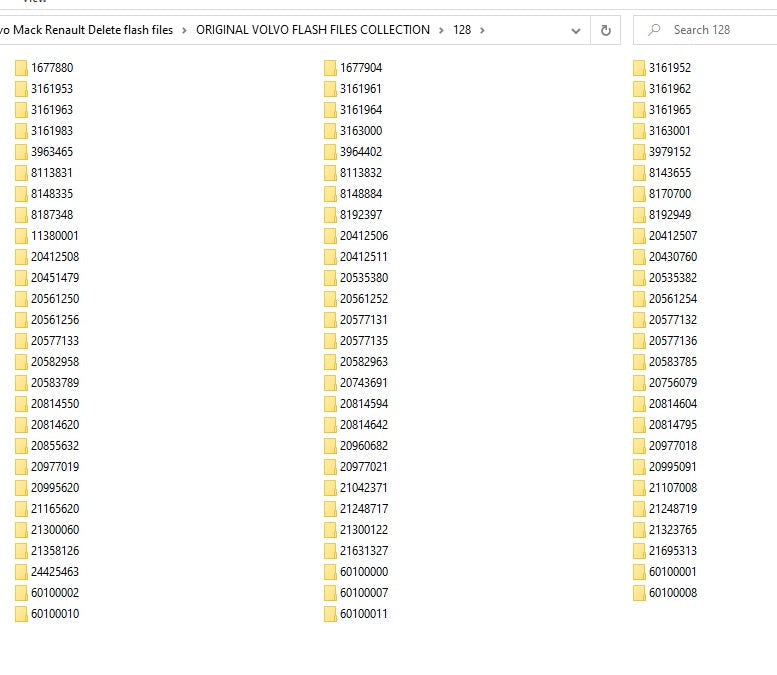Go to Mack Renault Delete flash files breadcrumb
777x675 pixels.
tap(88, 30)
